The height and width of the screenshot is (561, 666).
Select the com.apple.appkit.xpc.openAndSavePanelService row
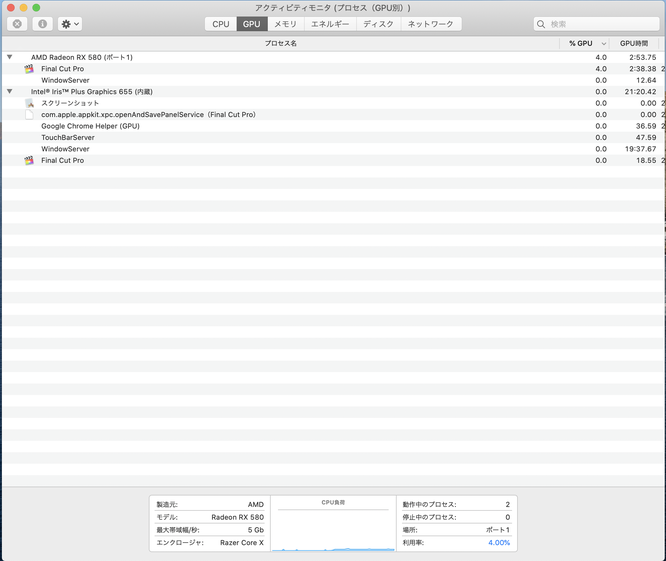(333, 115)
